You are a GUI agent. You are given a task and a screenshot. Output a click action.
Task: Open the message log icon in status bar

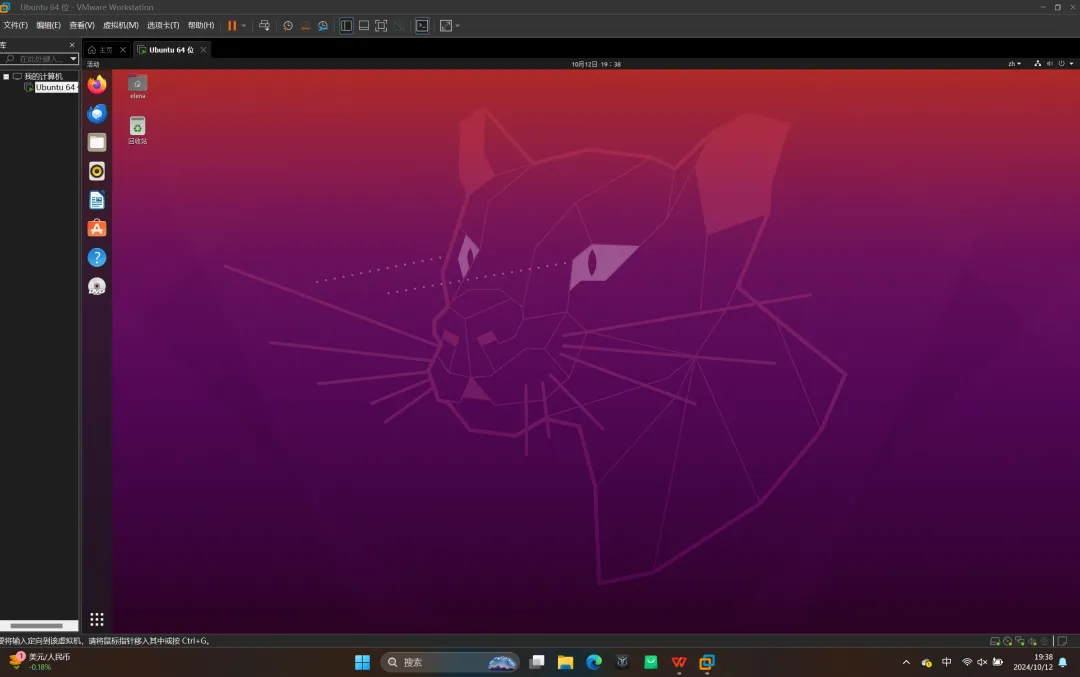1062,641
